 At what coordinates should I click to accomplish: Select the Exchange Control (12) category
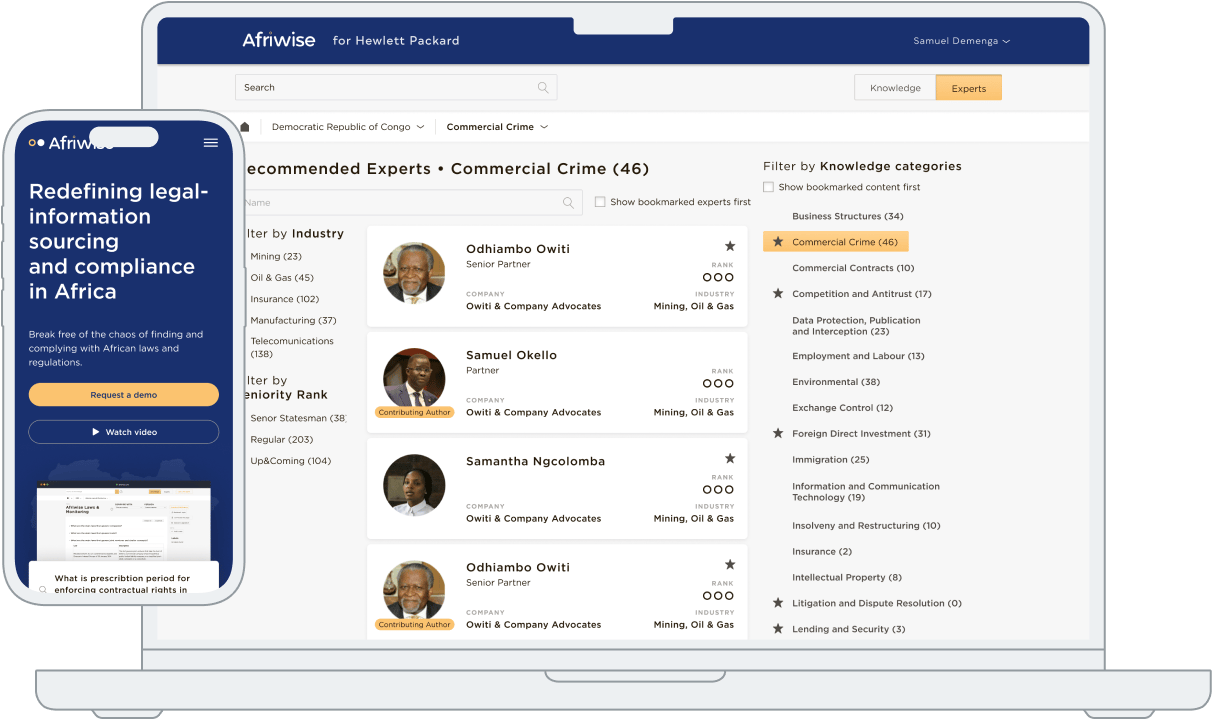843,408
